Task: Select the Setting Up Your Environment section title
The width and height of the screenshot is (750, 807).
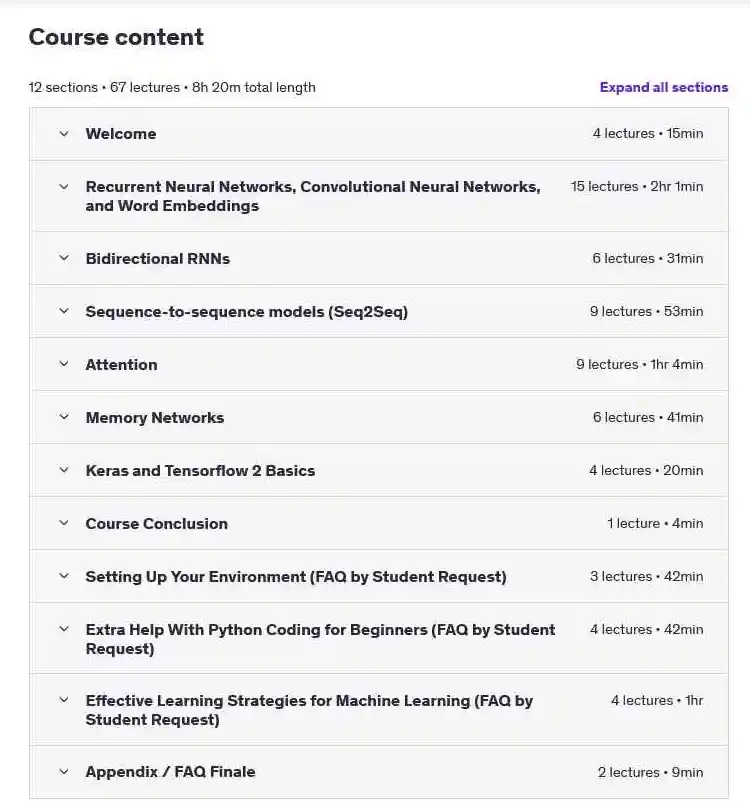Action: 296,577
